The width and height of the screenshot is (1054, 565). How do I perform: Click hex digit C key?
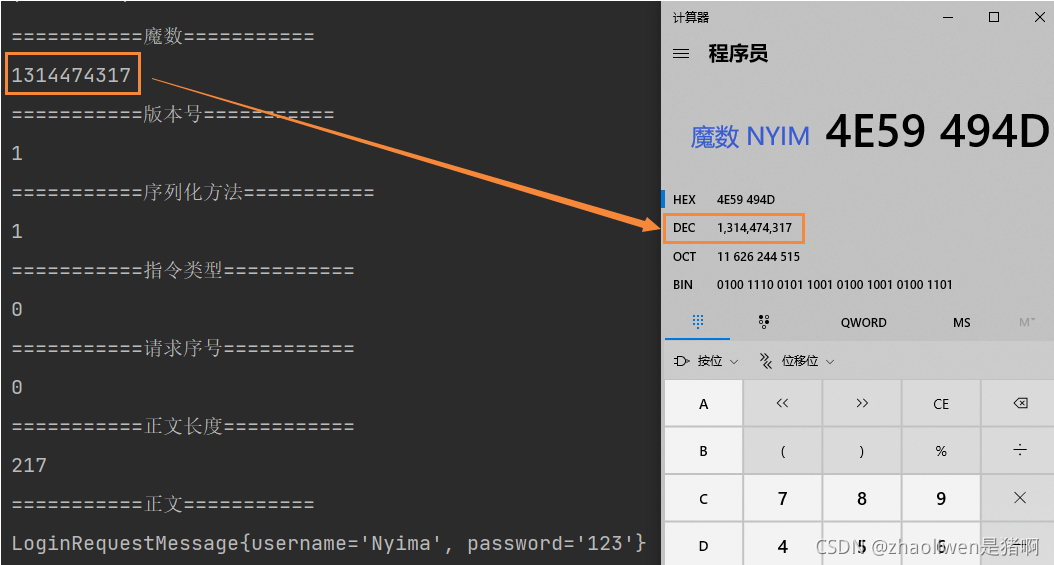[703, 498]
